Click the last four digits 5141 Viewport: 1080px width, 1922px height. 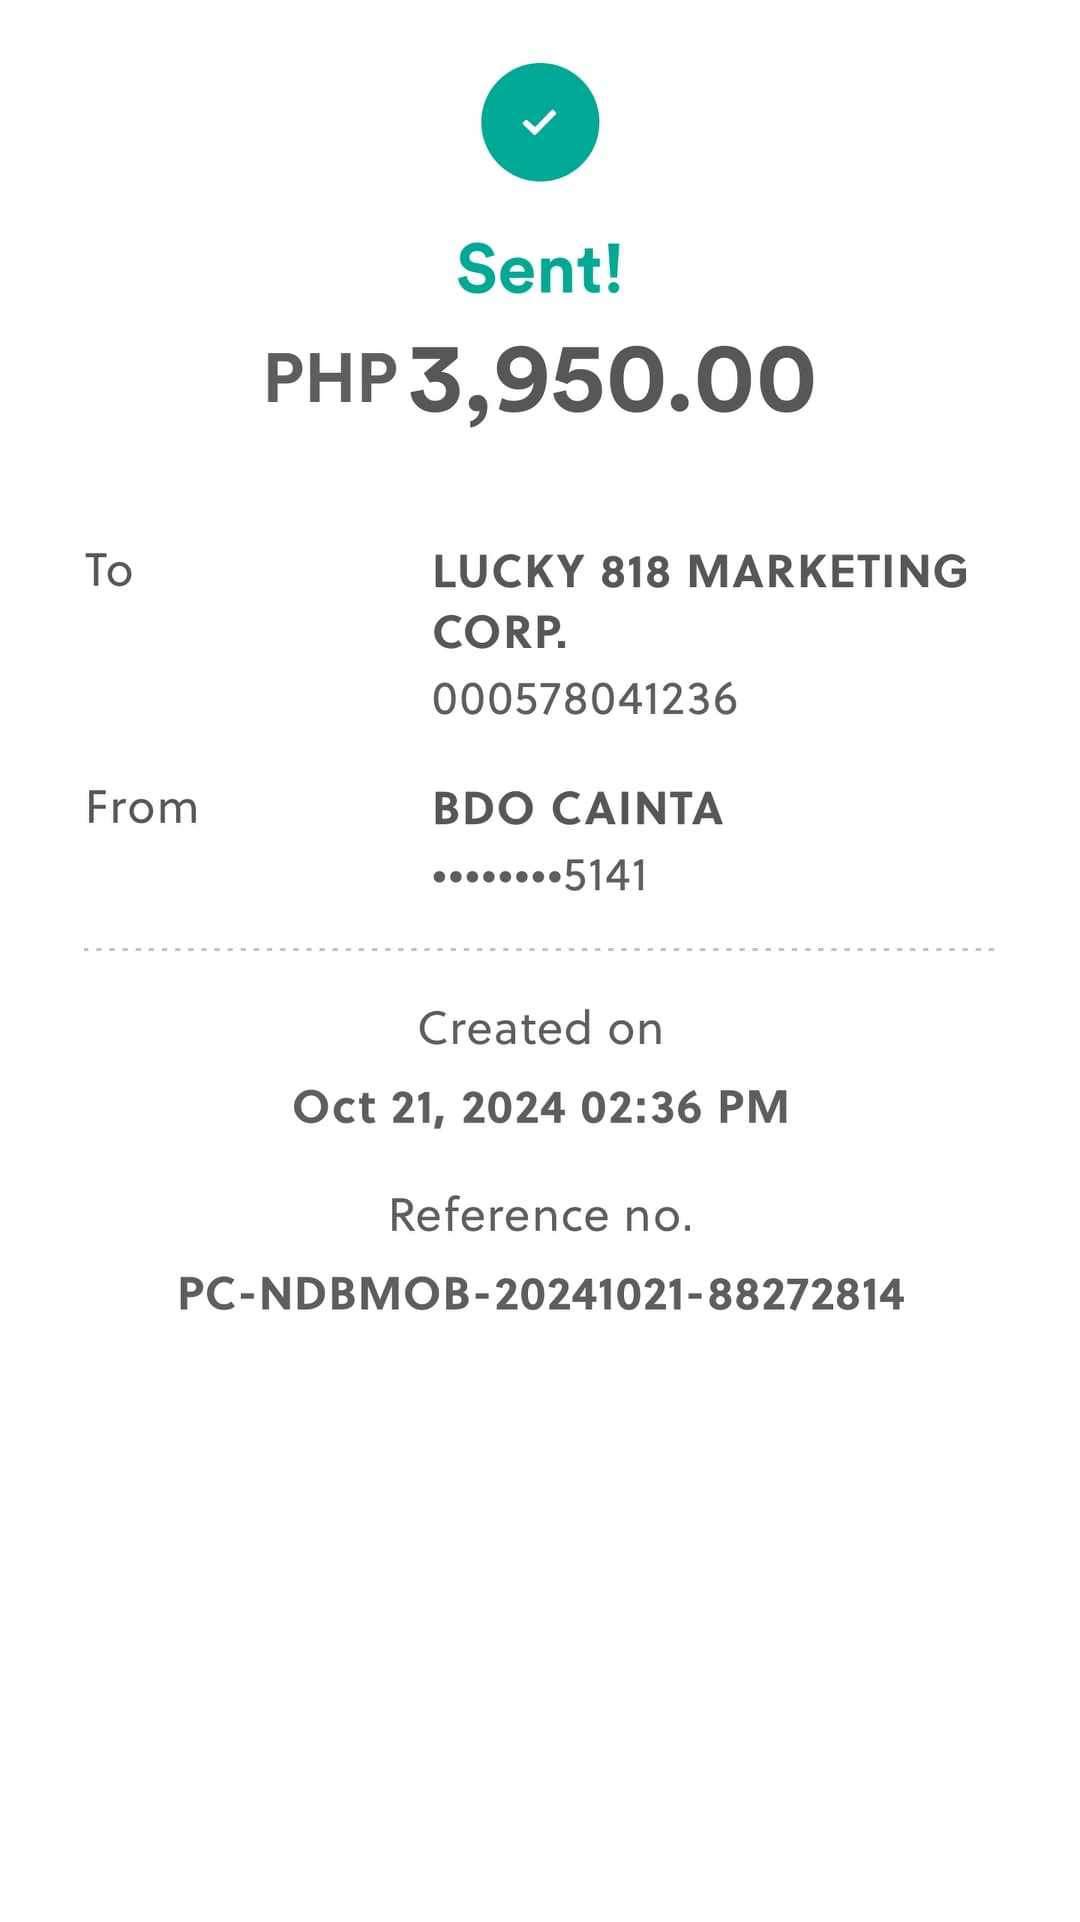click(x=606, y=876)
